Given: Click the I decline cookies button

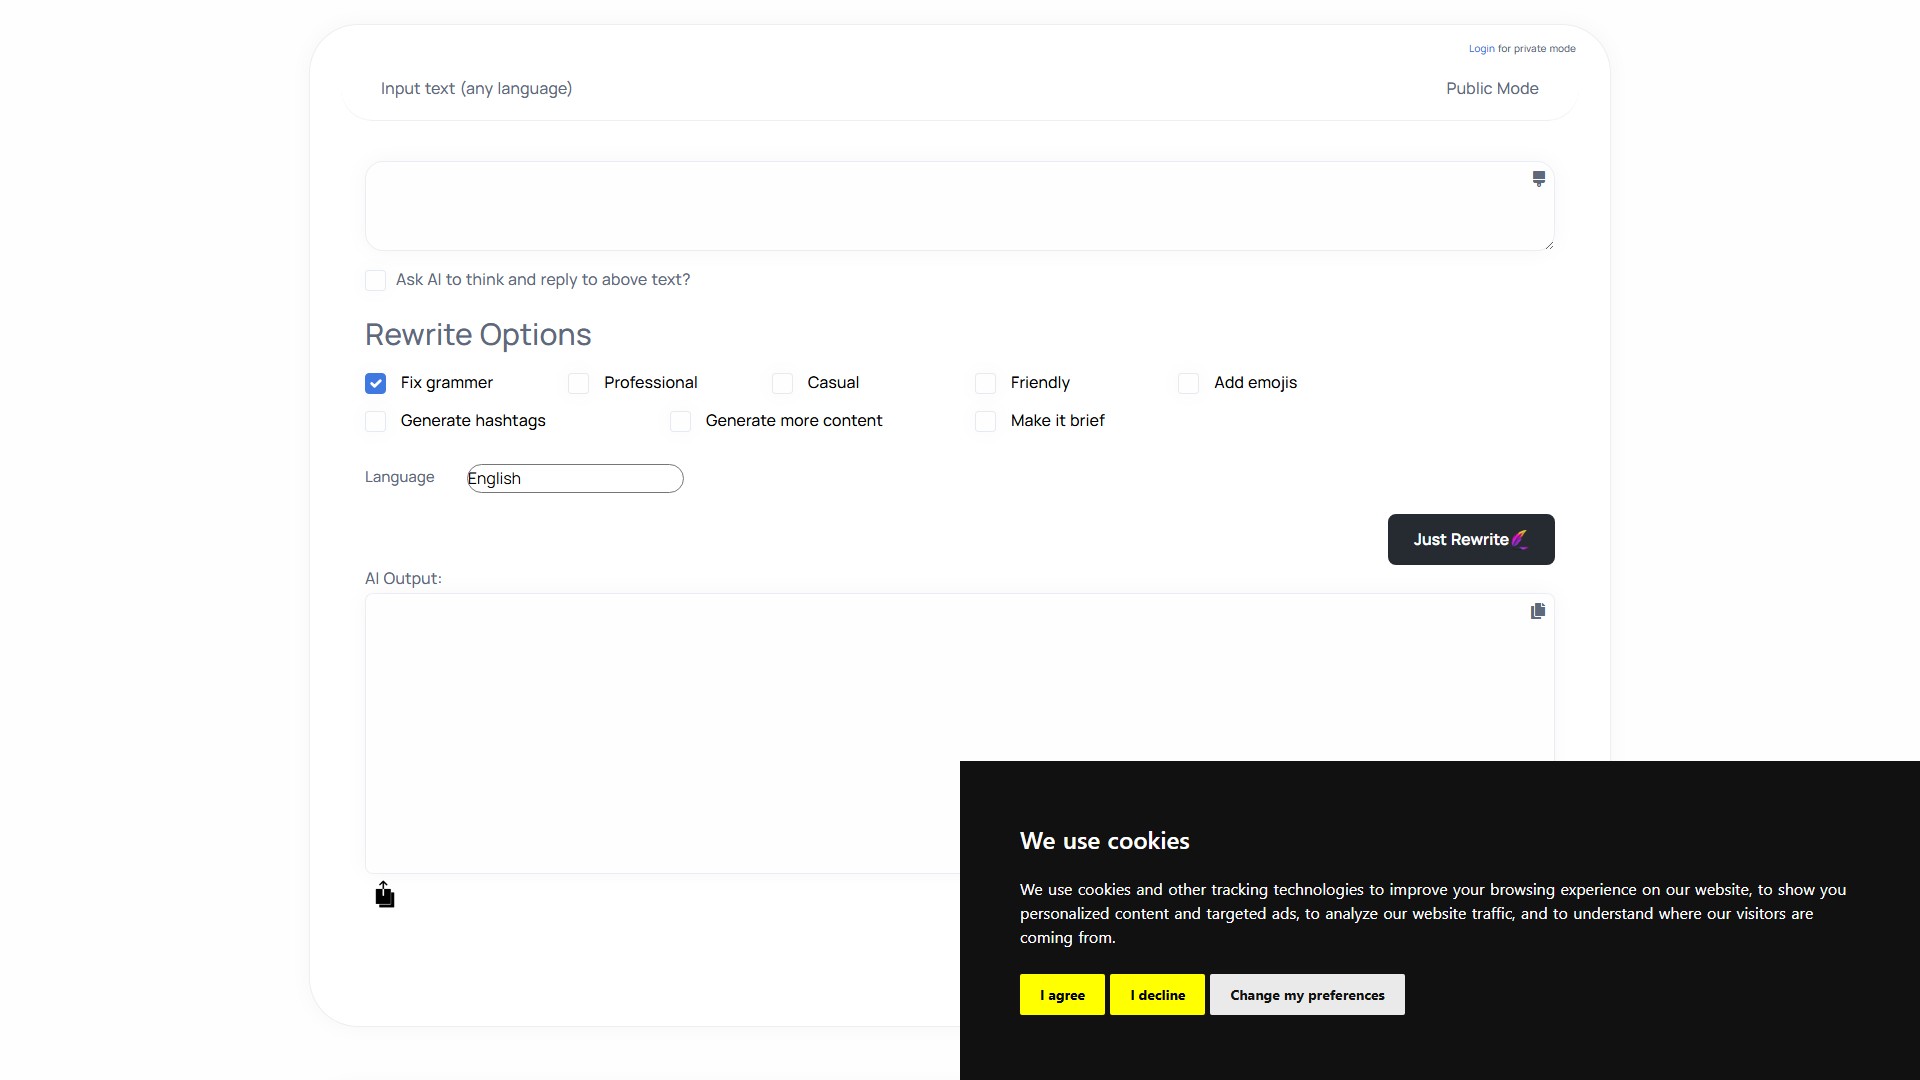Looking at the screenshot, I should 1157,995.
